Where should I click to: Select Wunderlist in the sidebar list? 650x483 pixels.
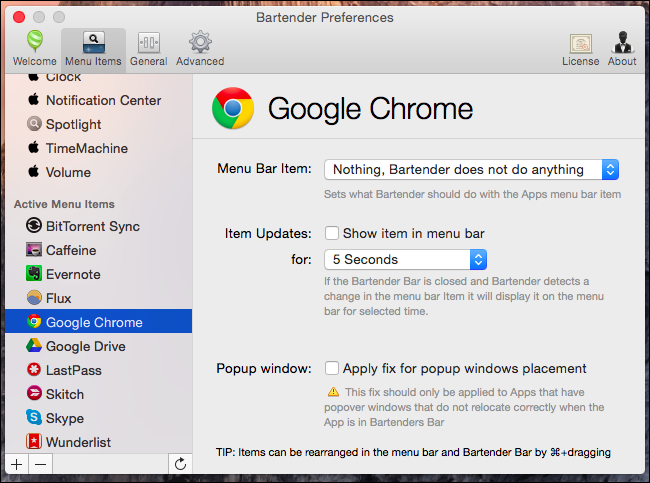pyautogui.click(x=78, y=442)
